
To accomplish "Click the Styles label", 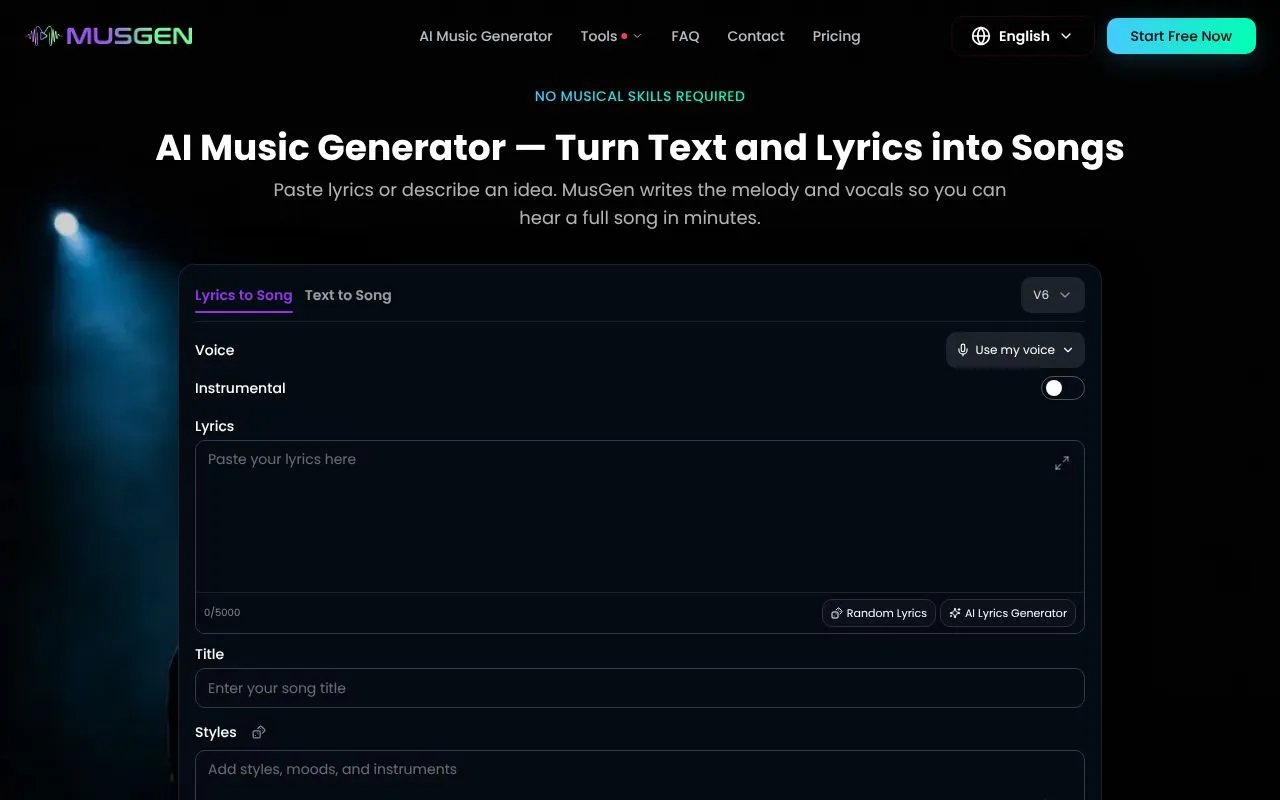I will 216,732.
